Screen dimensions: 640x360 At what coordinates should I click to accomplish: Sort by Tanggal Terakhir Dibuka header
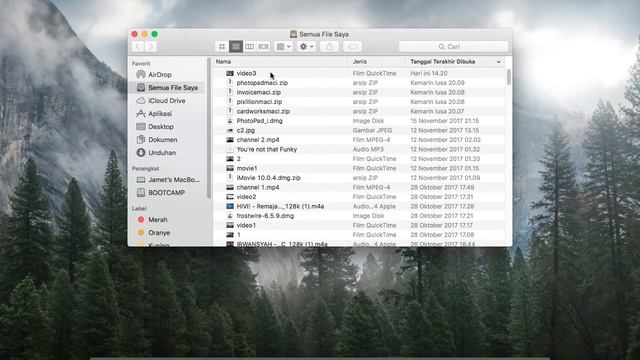tap(443, 62)
